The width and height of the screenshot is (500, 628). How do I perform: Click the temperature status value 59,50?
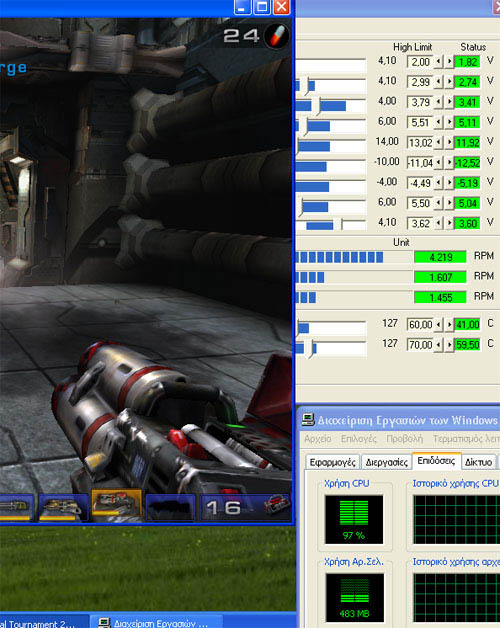(x=467, y=345)
